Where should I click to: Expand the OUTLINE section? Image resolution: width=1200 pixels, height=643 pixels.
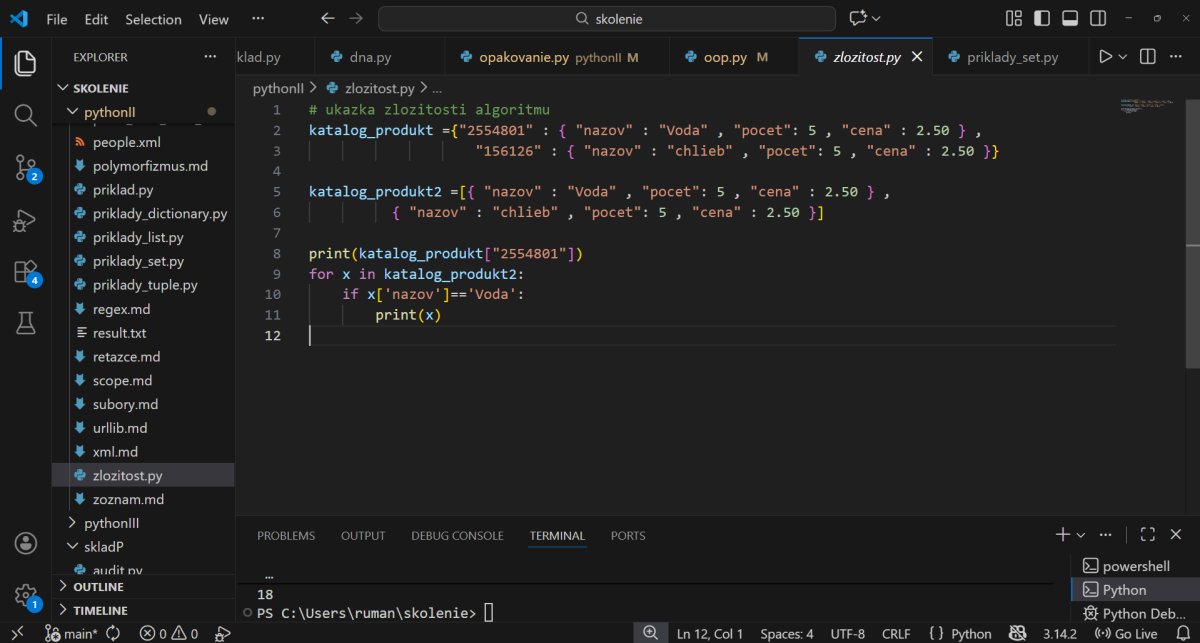point(98,587)
